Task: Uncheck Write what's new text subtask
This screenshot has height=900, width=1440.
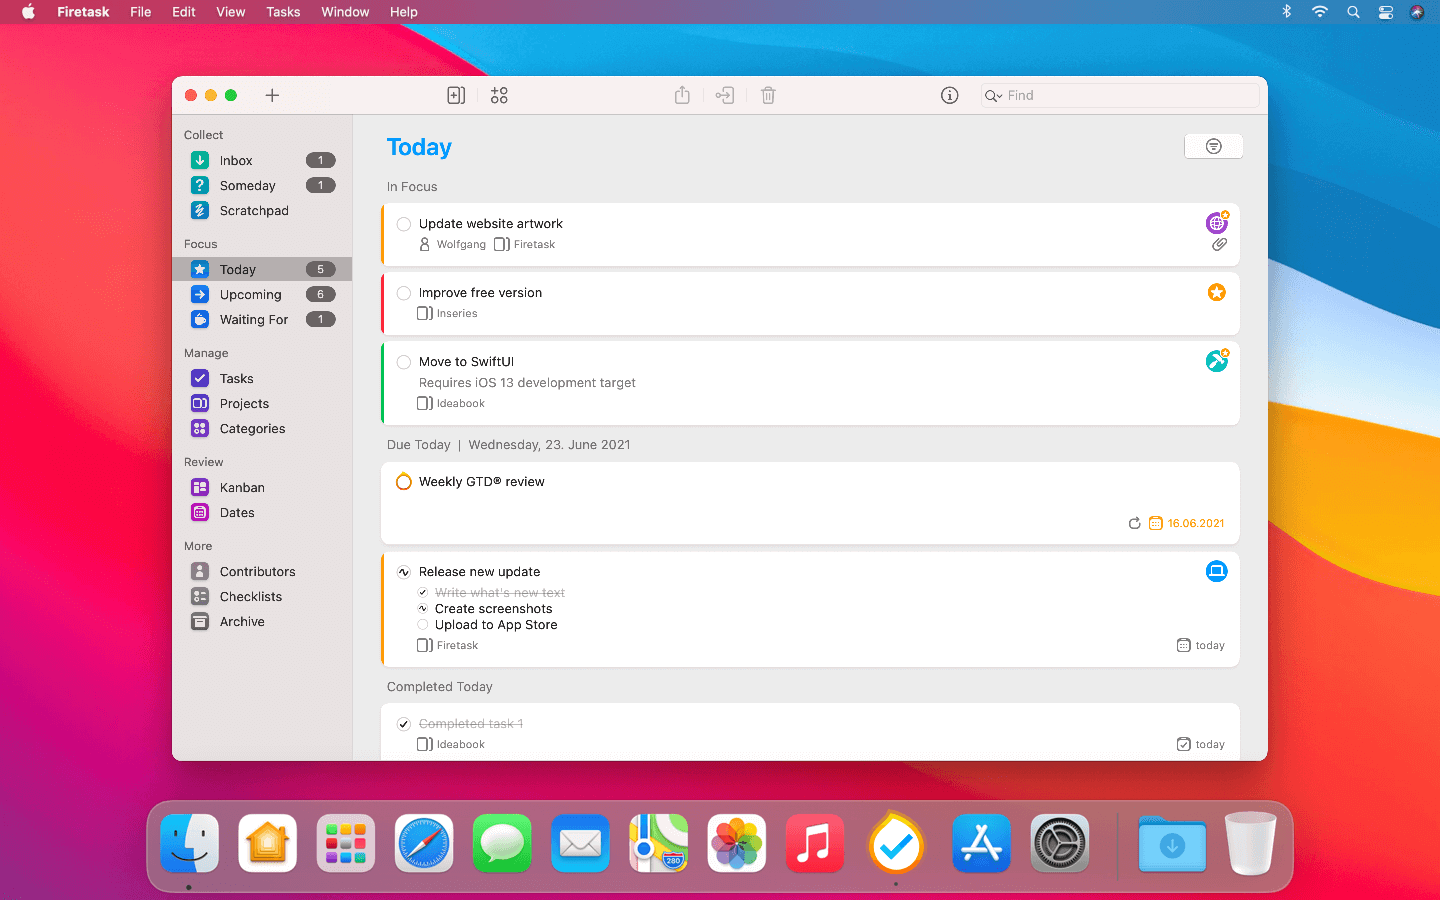Action: 423,593
